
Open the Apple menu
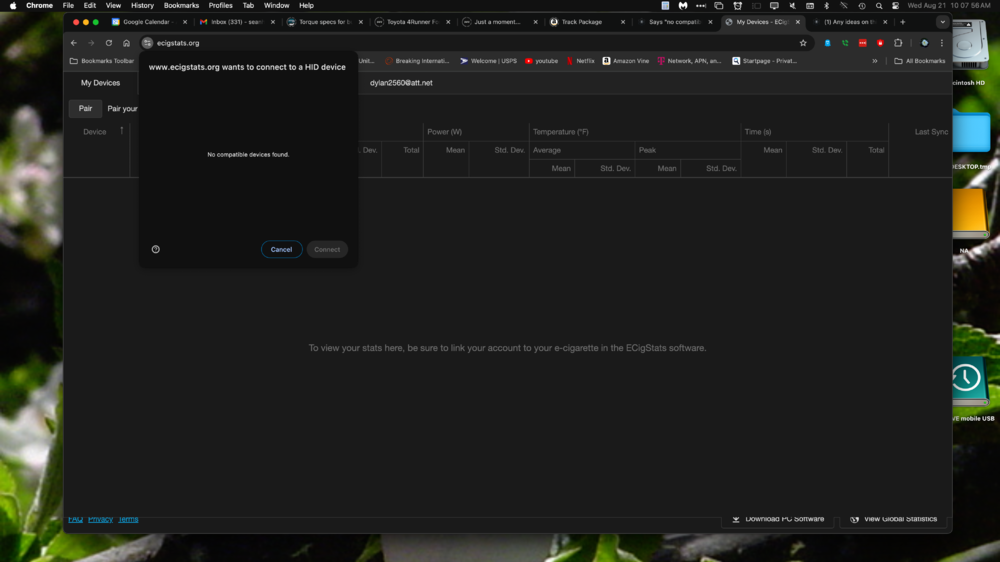click(13, 6)
